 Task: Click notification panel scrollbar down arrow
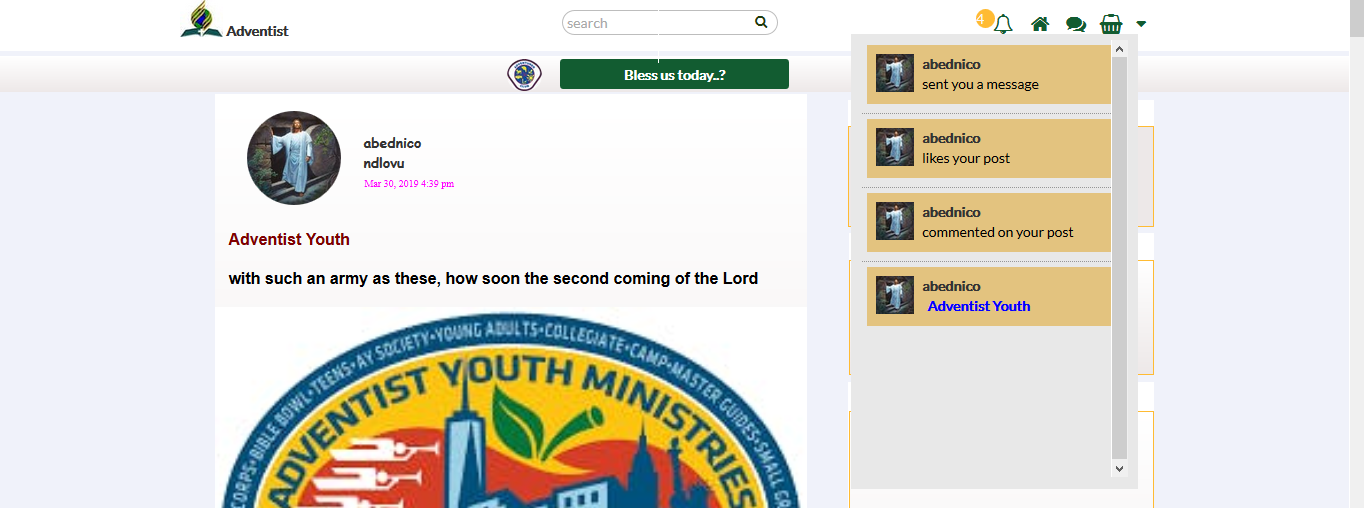1119,468
